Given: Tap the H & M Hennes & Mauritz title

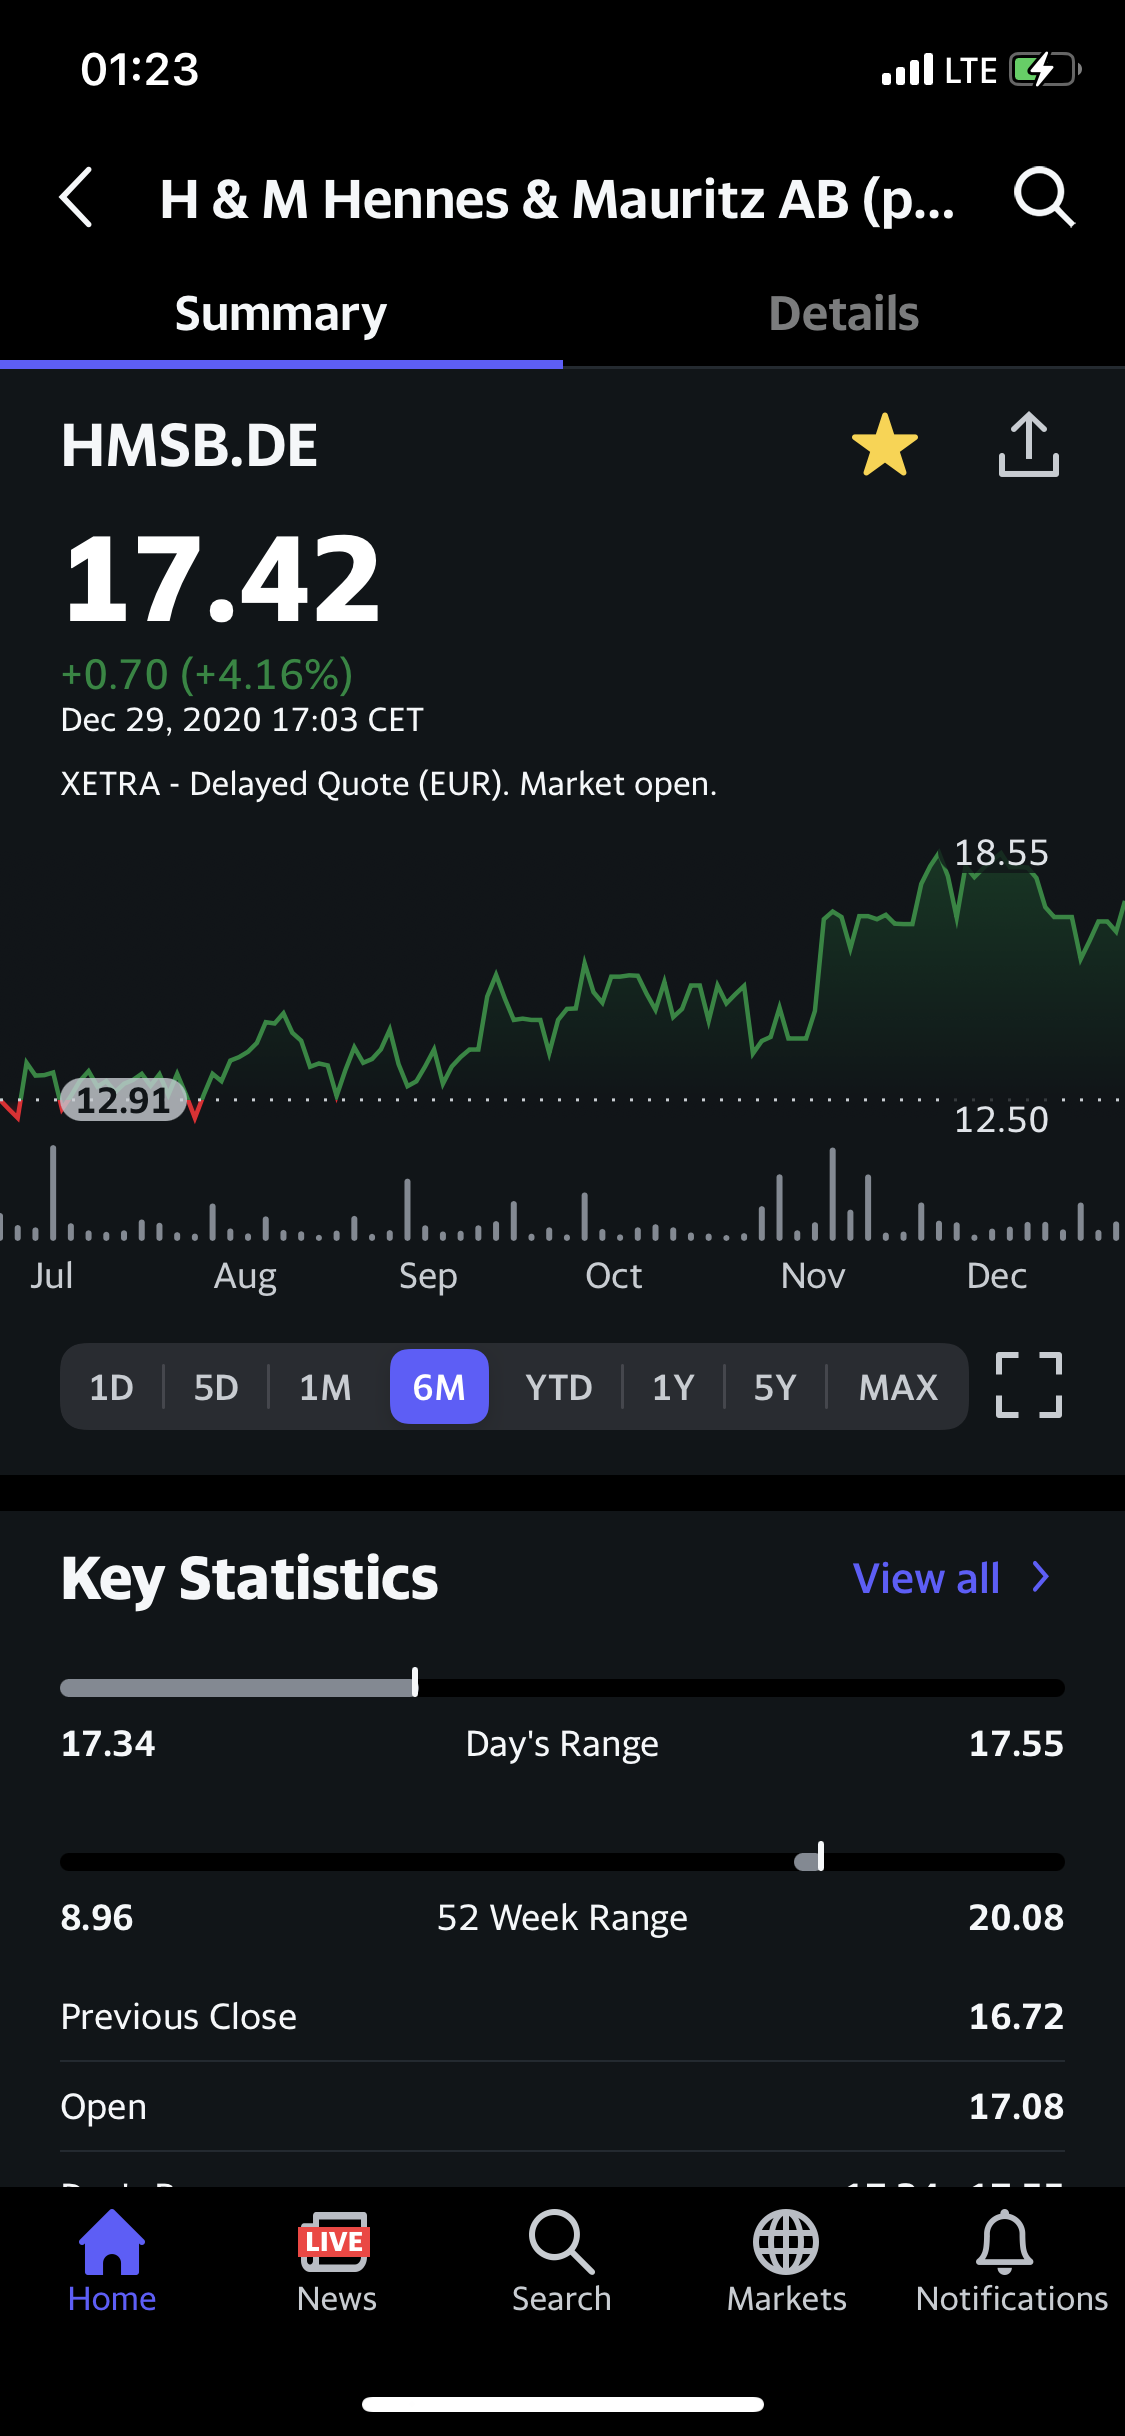Looking at the screenshot, I should pyautogui.click(x=557, y=199).
